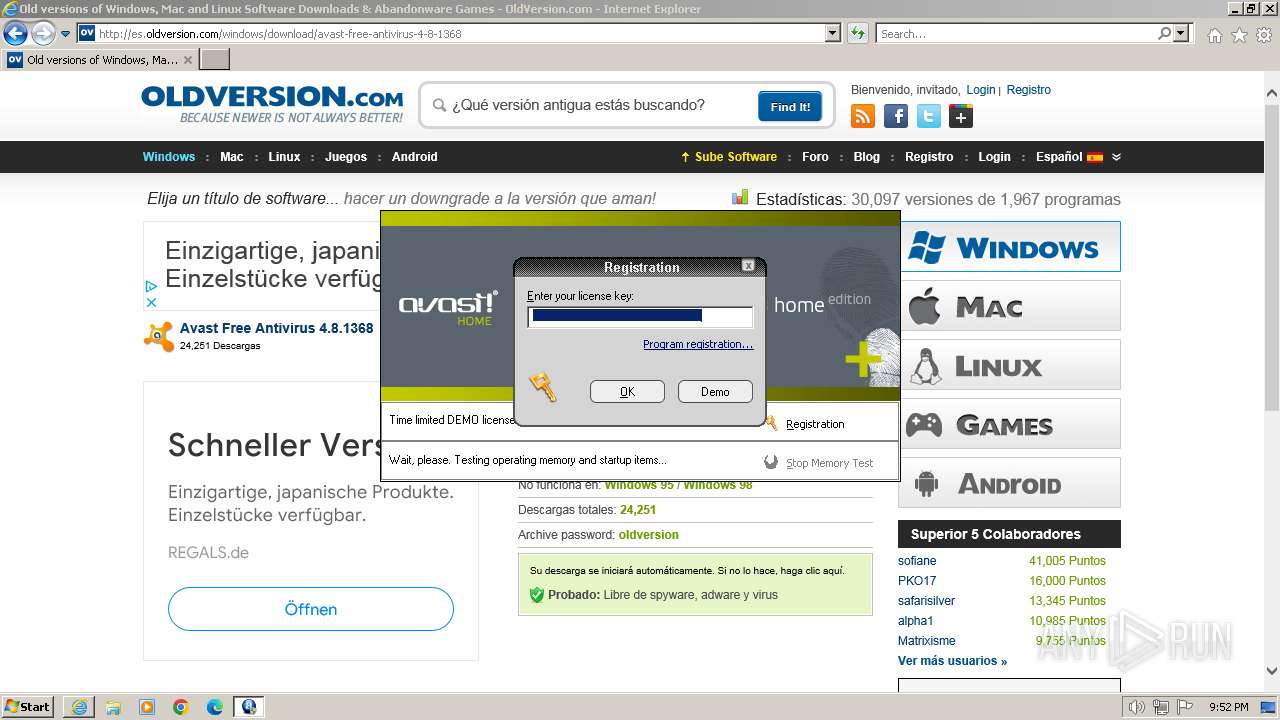The height and width of the screenshot is (720, 1280).
Task: Open Chrome from the taskbar
Action: (181, 707)
